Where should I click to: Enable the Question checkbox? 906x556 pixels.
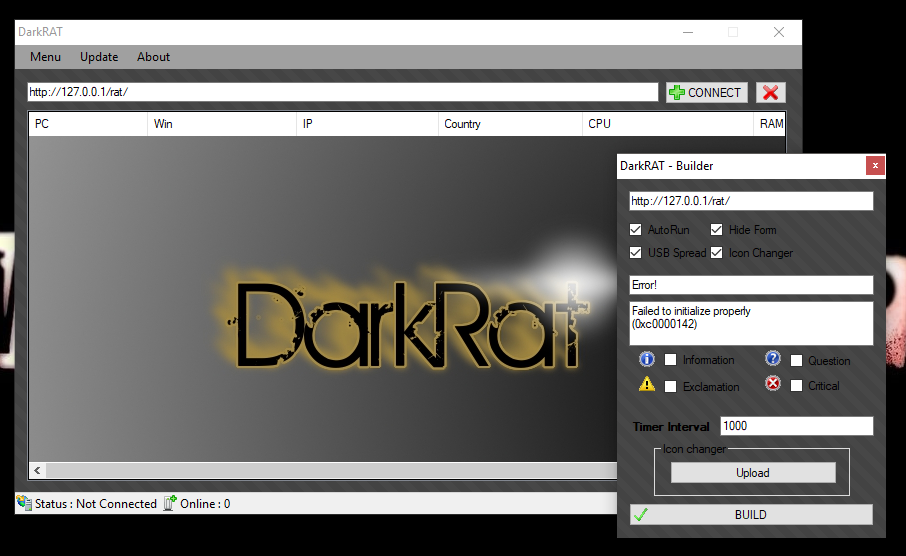point(796,361)
